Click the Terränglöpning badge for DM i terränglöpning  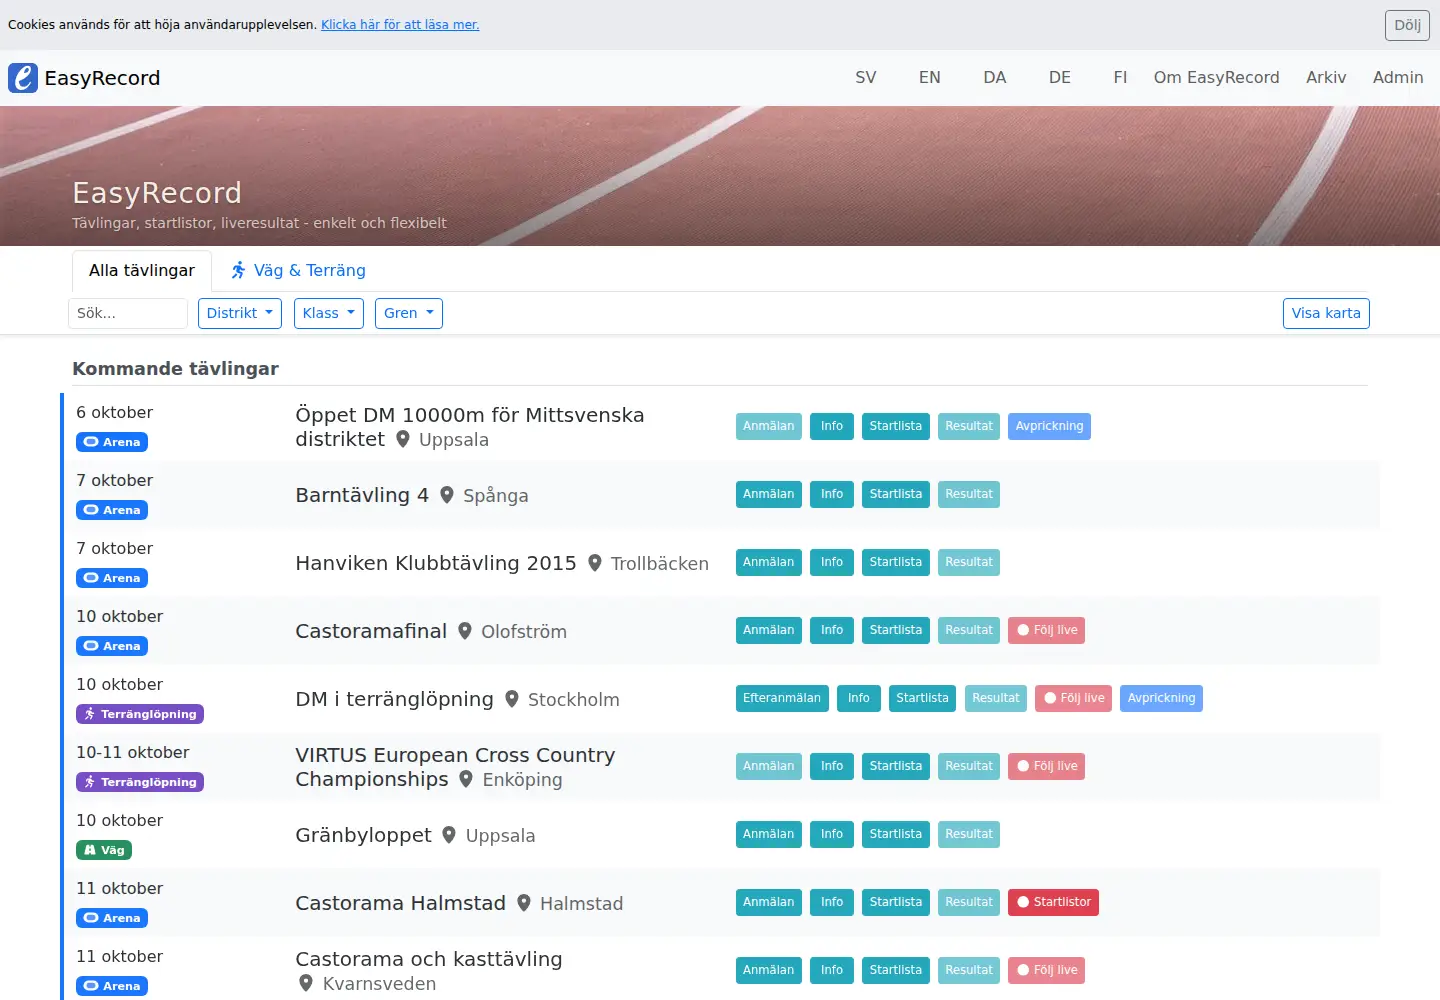coord(140,714)
